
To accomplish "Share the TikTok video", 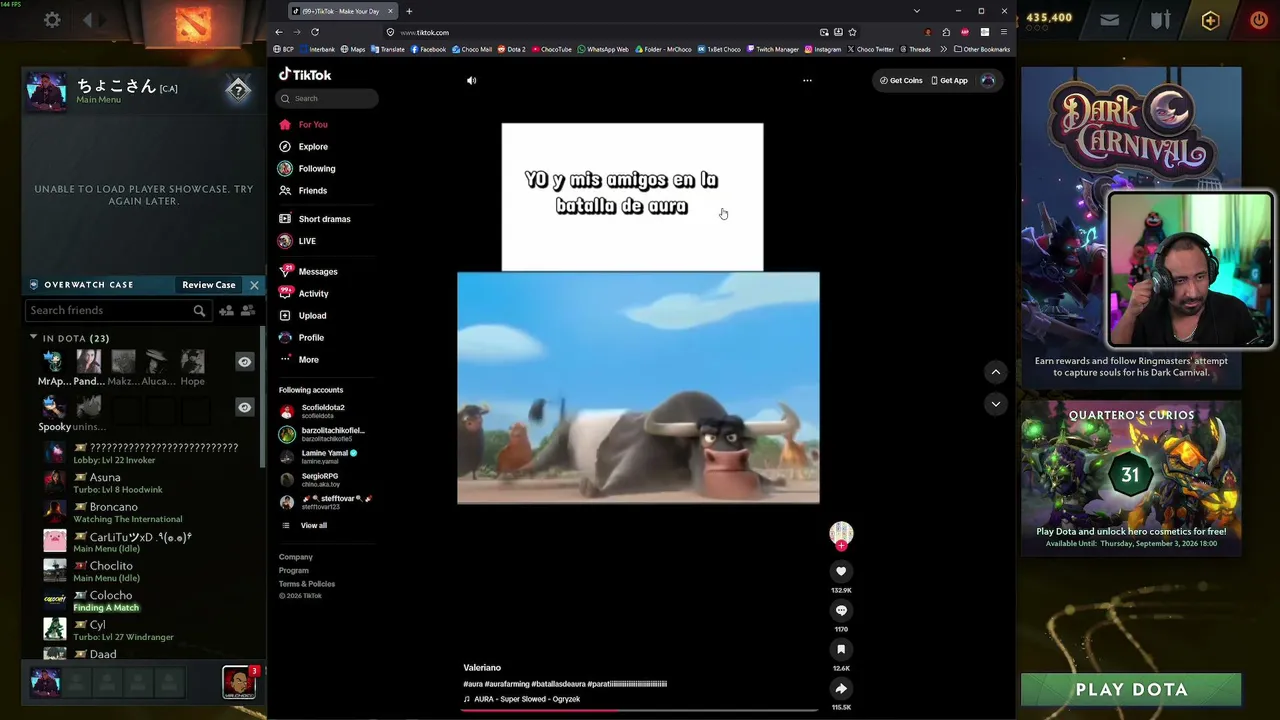I will (841, 688).
